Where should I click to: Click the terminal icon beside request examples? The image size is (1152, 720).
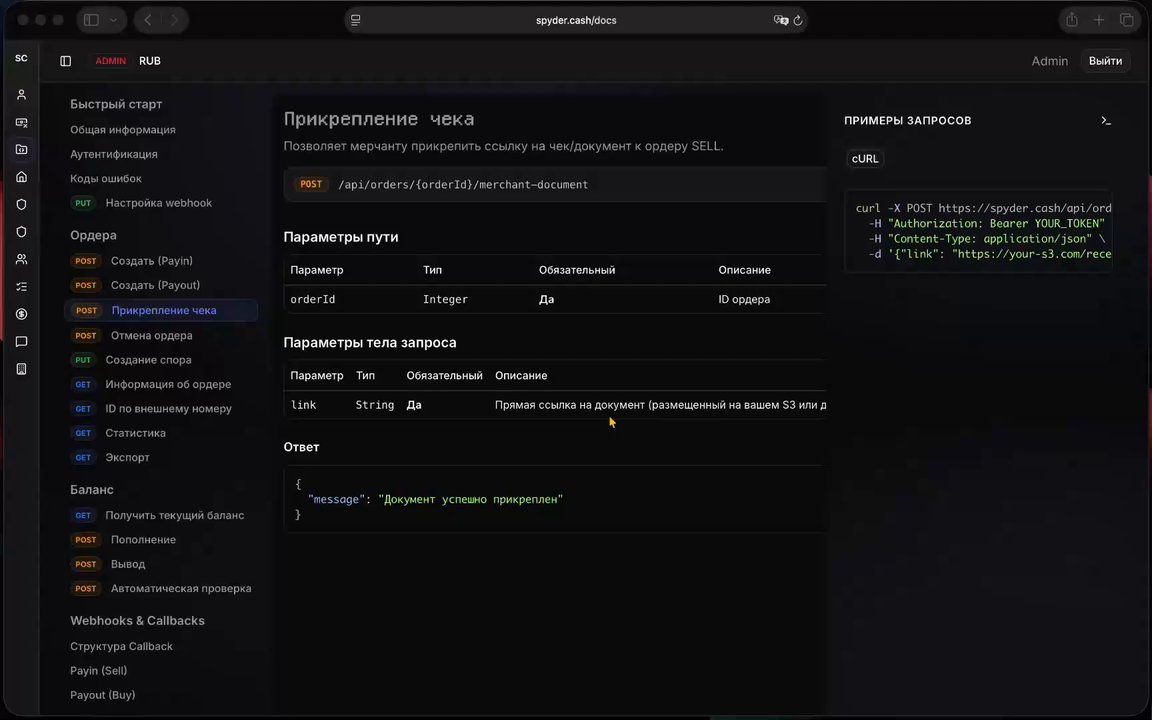(x=1106, y=120)
